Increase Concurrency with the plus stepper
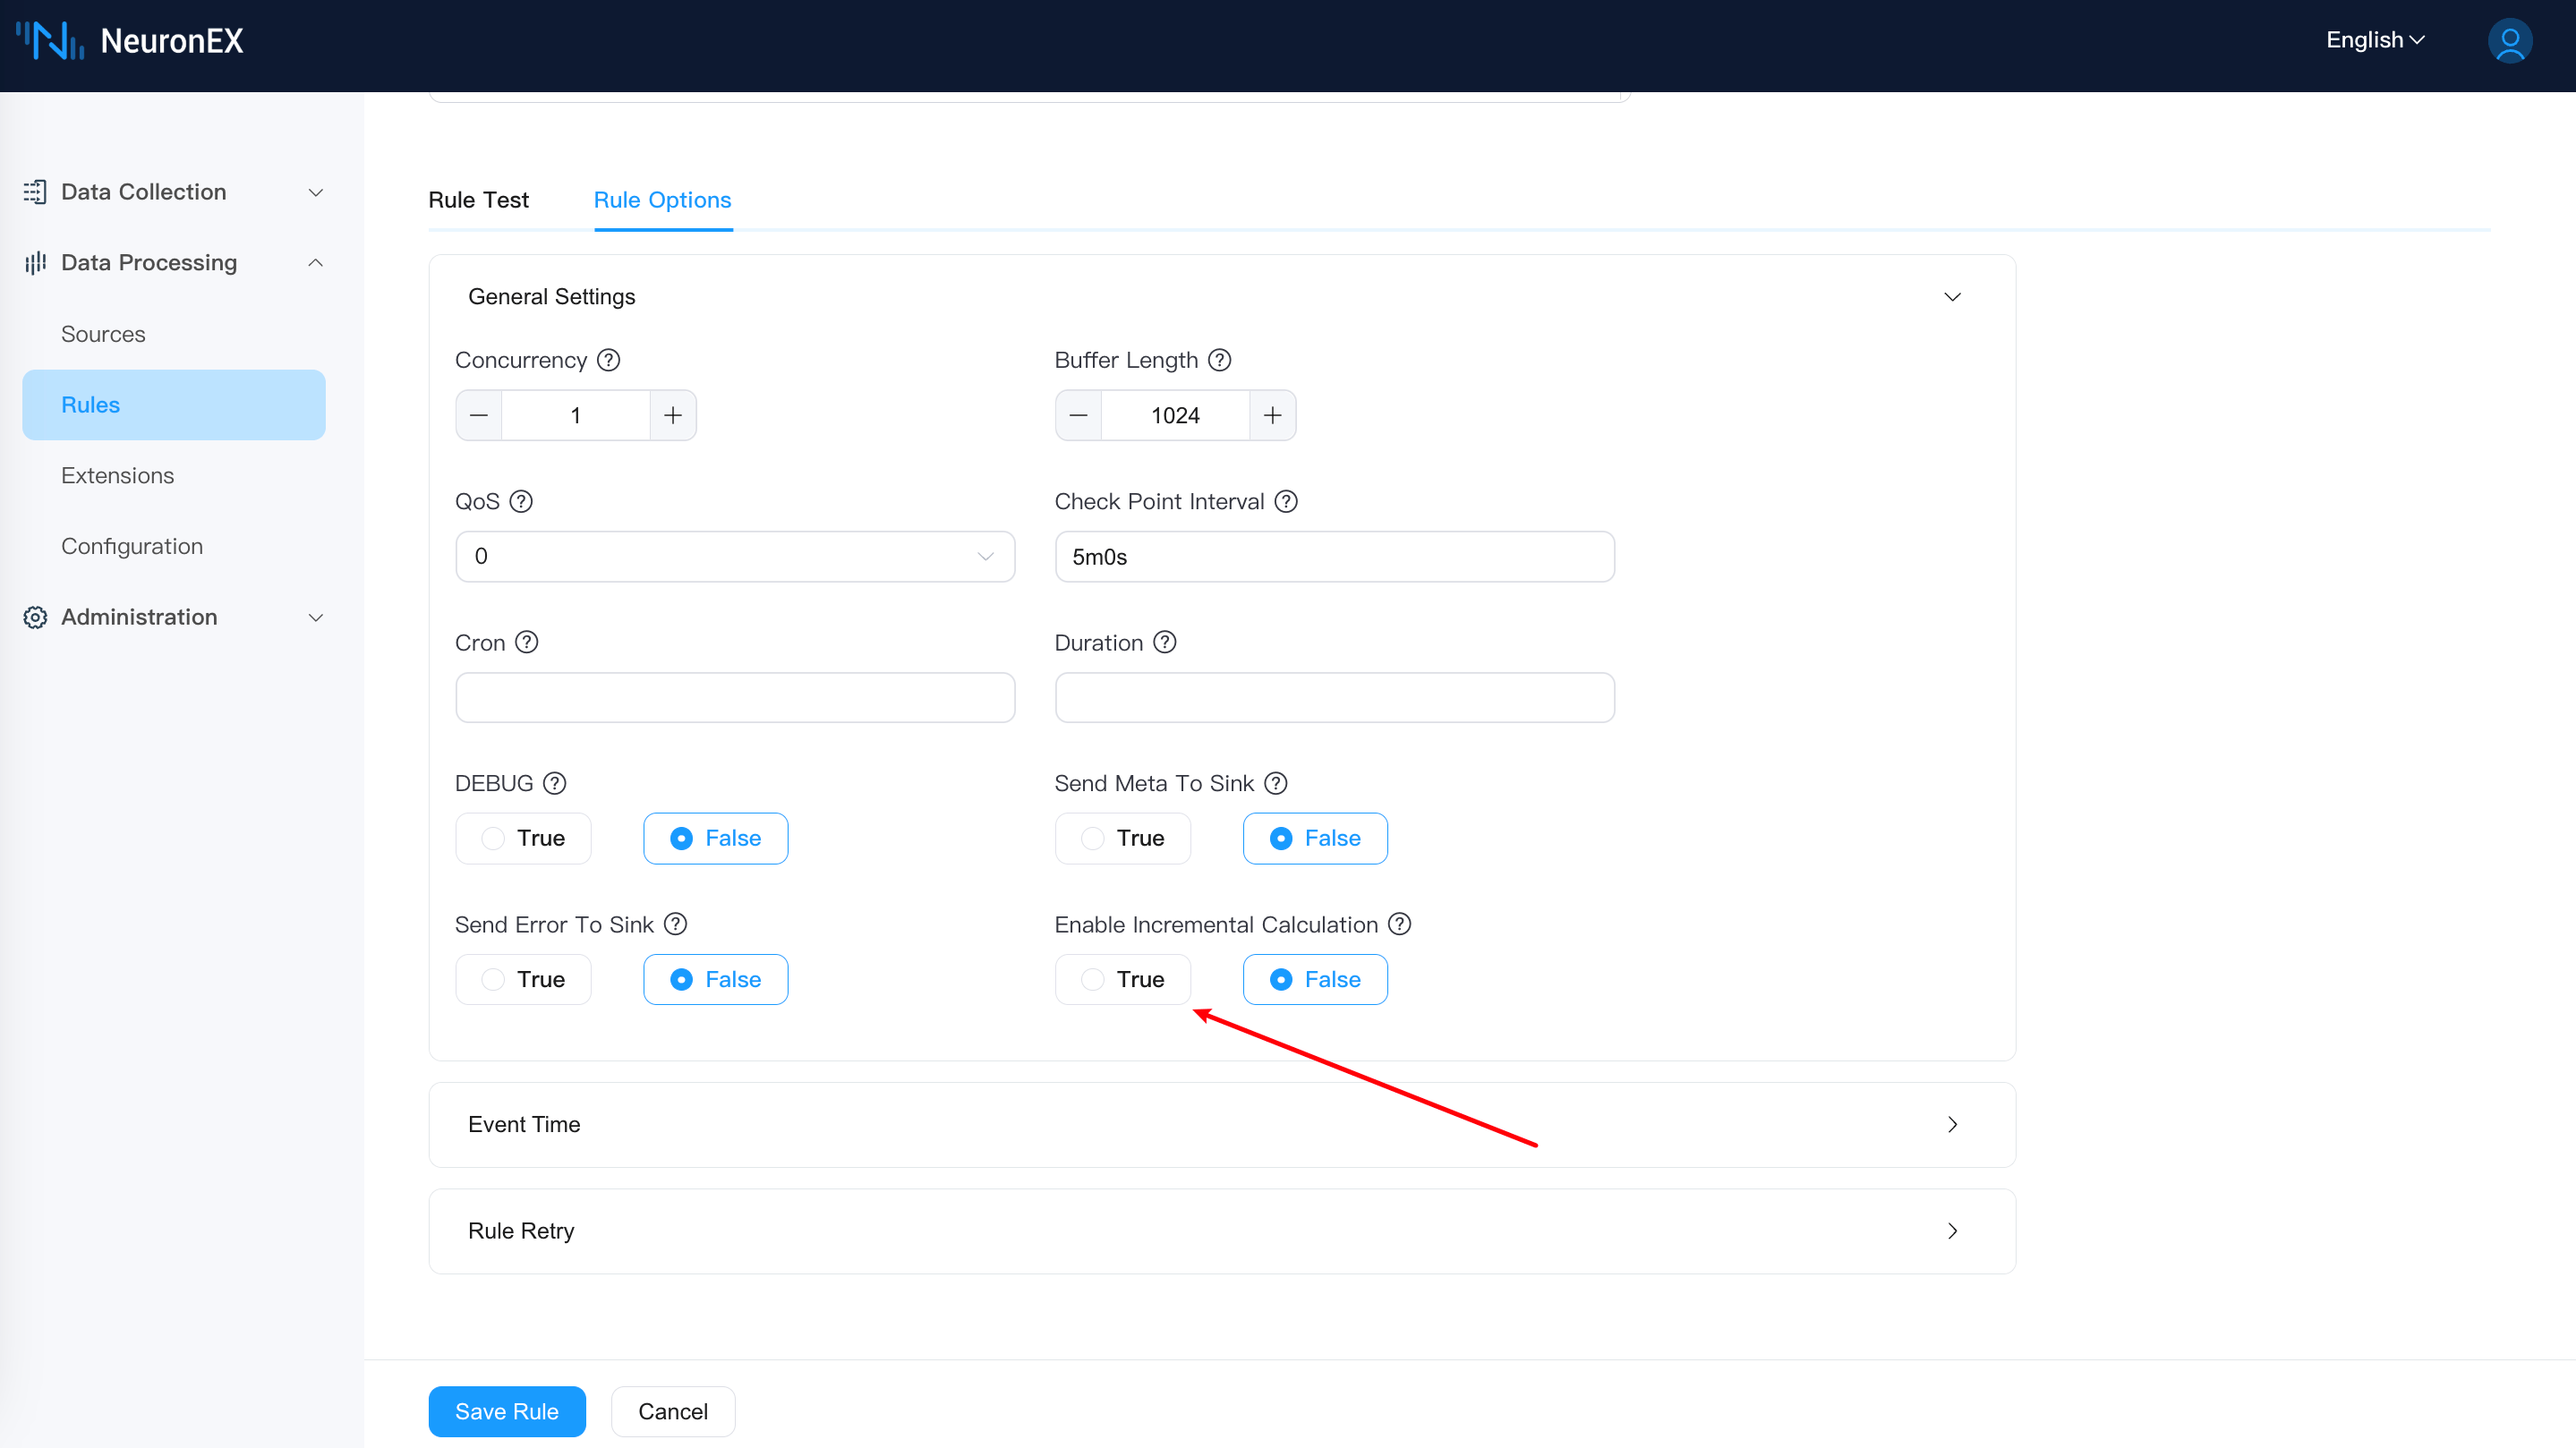Viewport: 2576px width, 1448px height. click(x=672, y=415)
